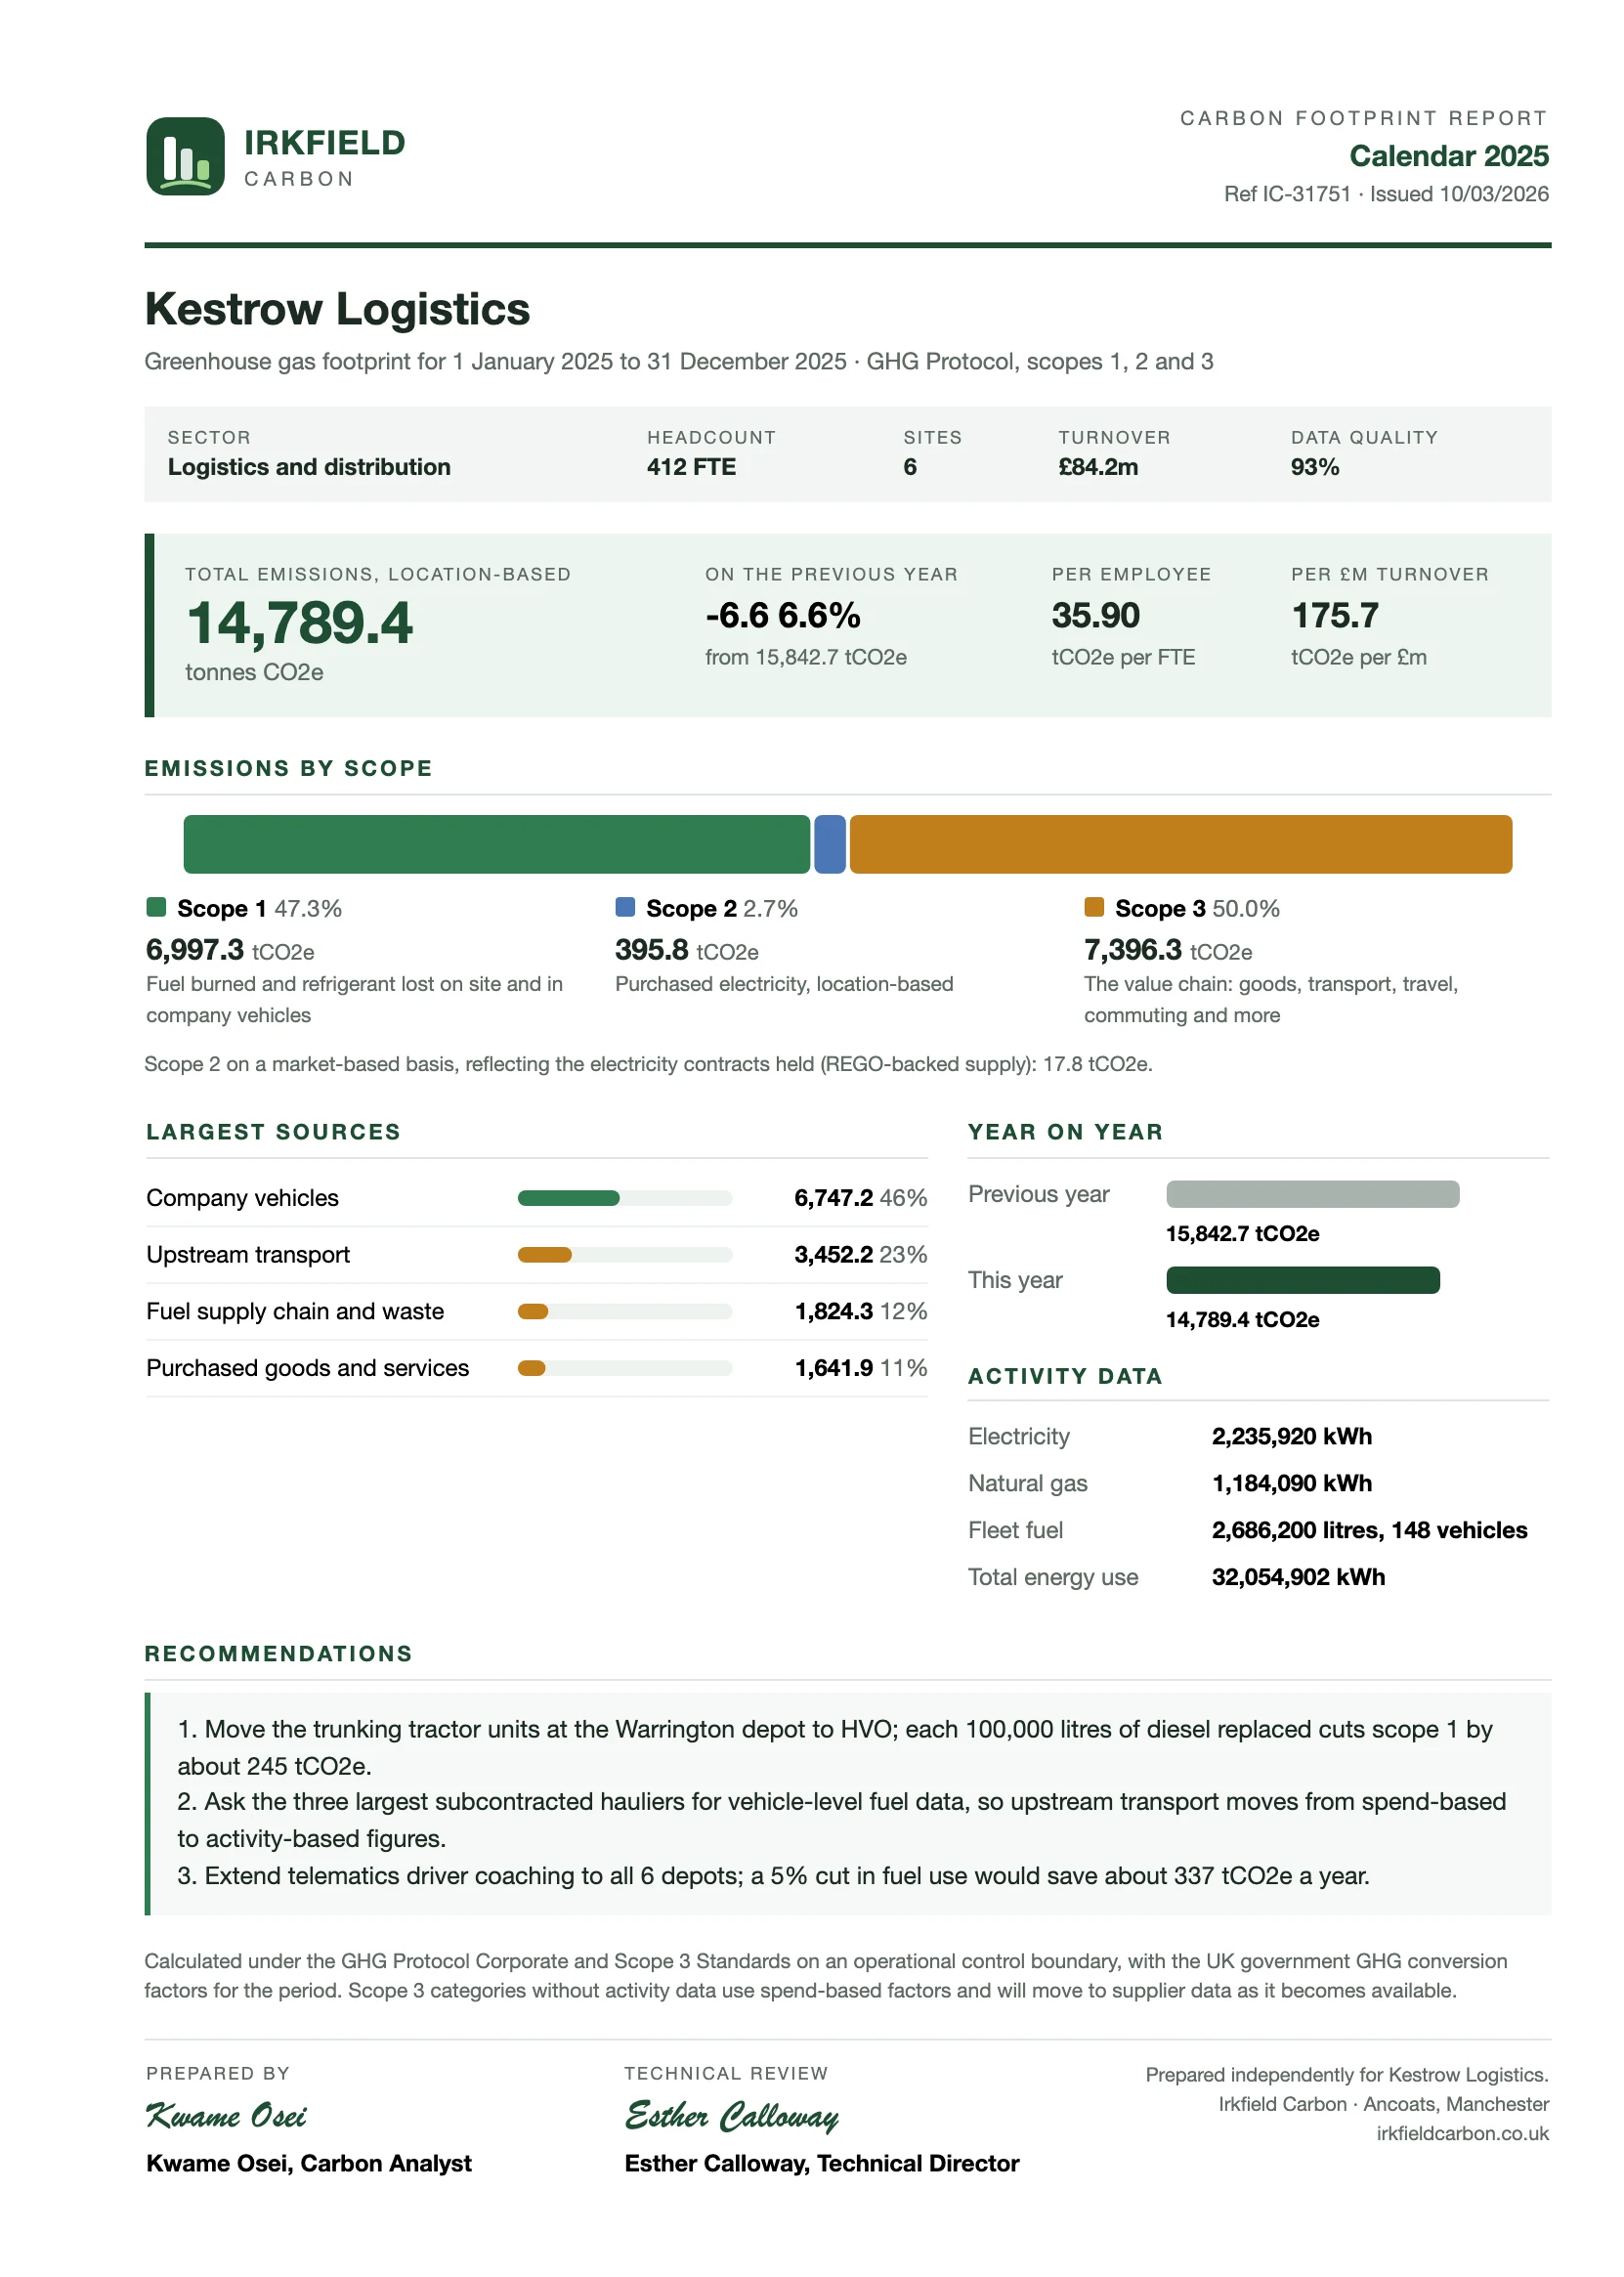
Task: Click the green Scope 1 legend swatch
Action: pos(156,907)
